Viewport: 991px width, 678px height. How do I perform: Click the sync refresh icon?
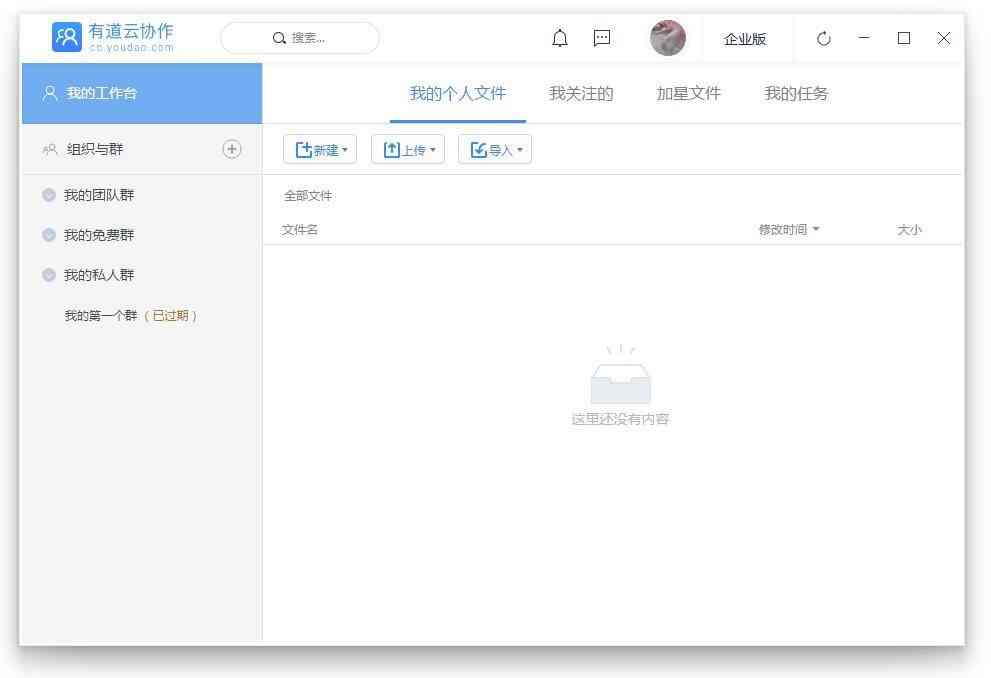tap(823, 38)
